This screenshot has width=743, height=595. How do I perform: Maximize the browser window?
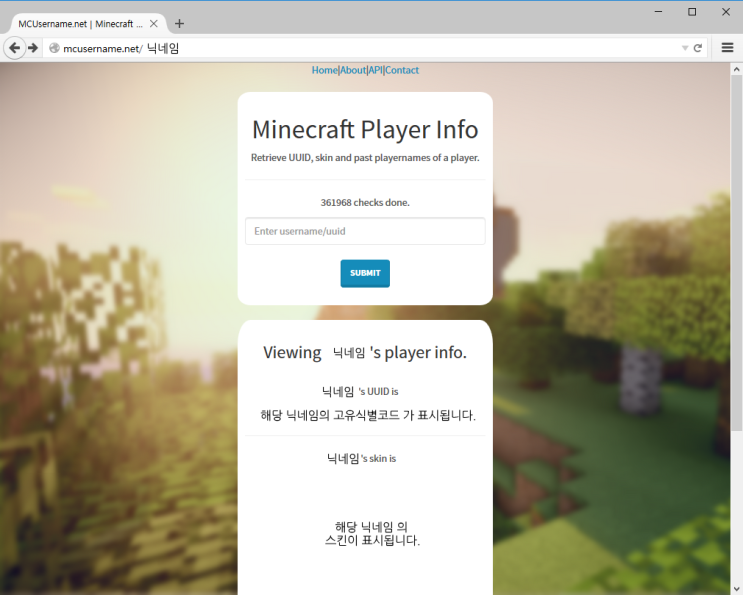(x=692, y=12)
